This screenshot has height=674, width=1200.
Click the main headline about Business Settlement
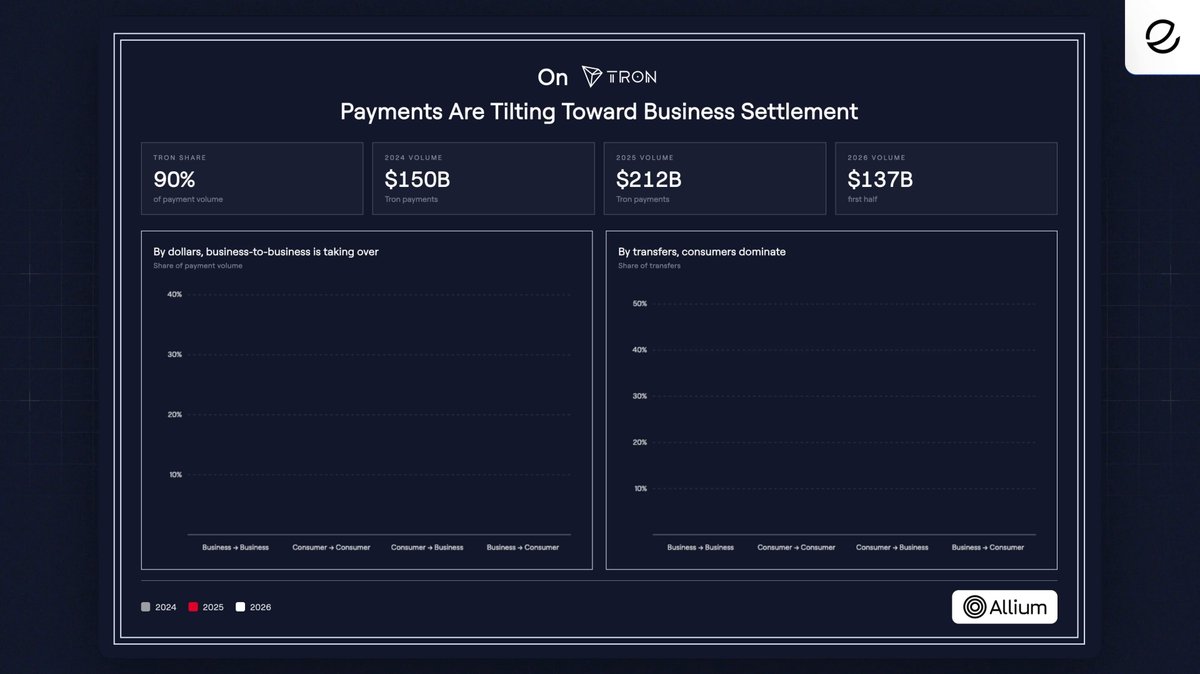click(x=599, y=111)
